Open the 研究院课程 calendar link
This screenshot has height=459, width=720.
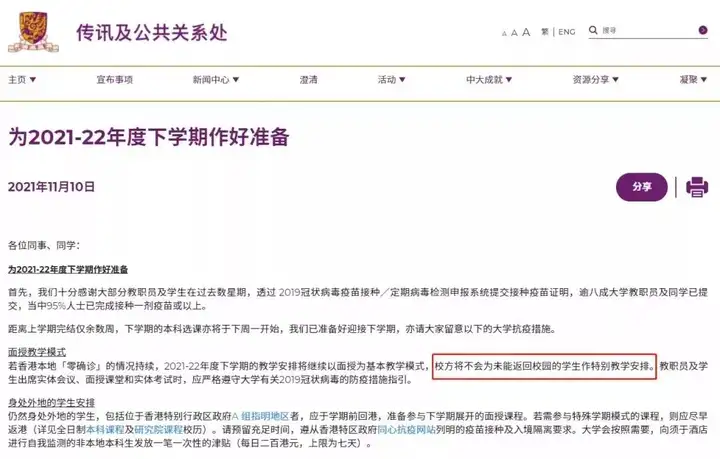pos(159,430)
